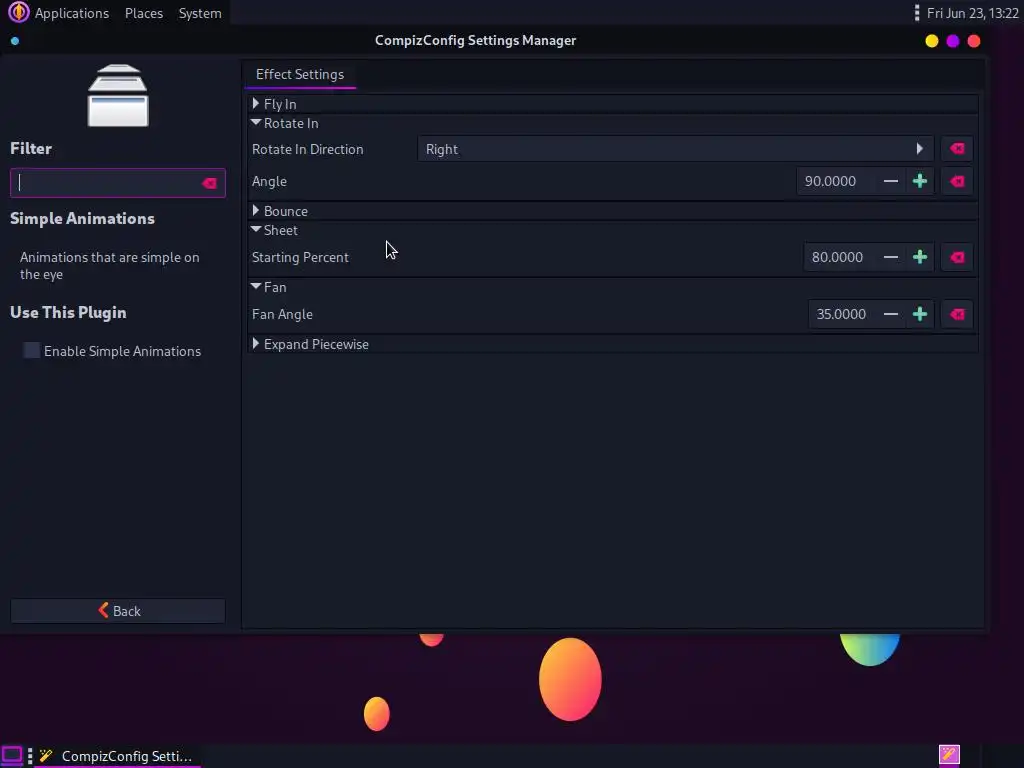Increase Starting Percent with plus button
The width and height of the screenshot is (1024, 768).
(x=920, y=257)
